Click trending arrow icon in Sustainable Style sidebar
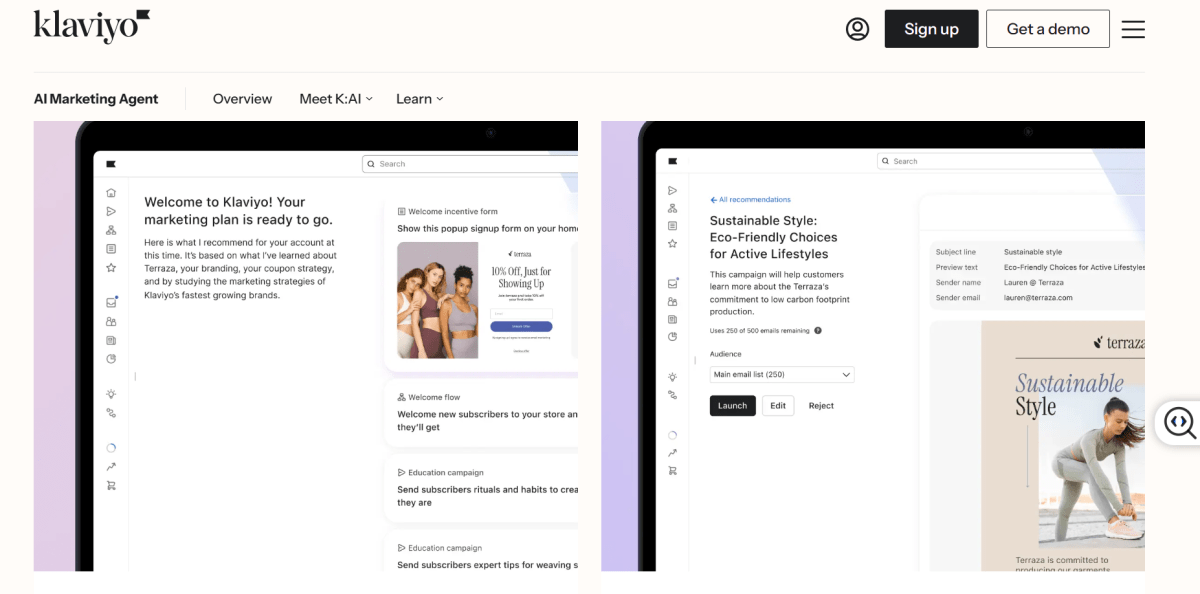This screenshot has width=1200, height=594. click(x=673, y=453)
